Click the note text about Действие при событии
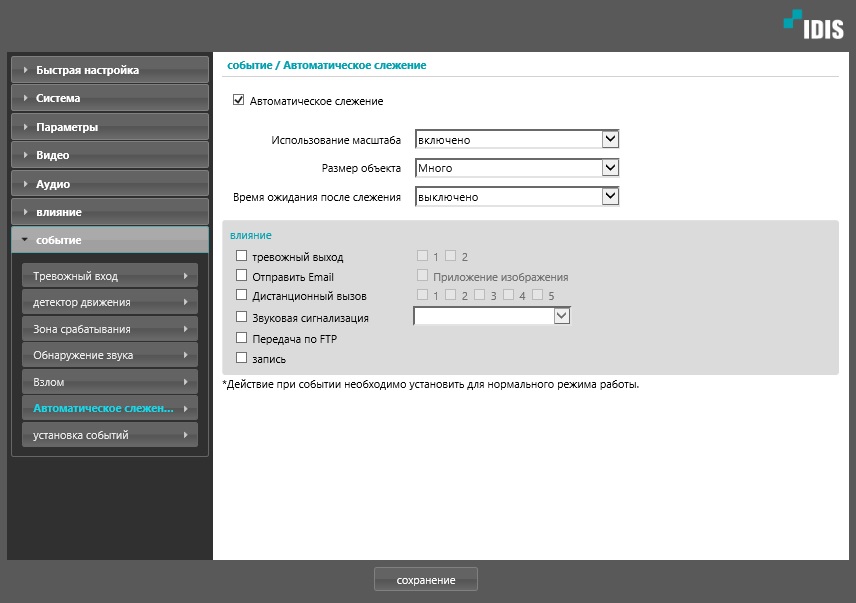This screenshot has width=856, height=603. [431, 384]
